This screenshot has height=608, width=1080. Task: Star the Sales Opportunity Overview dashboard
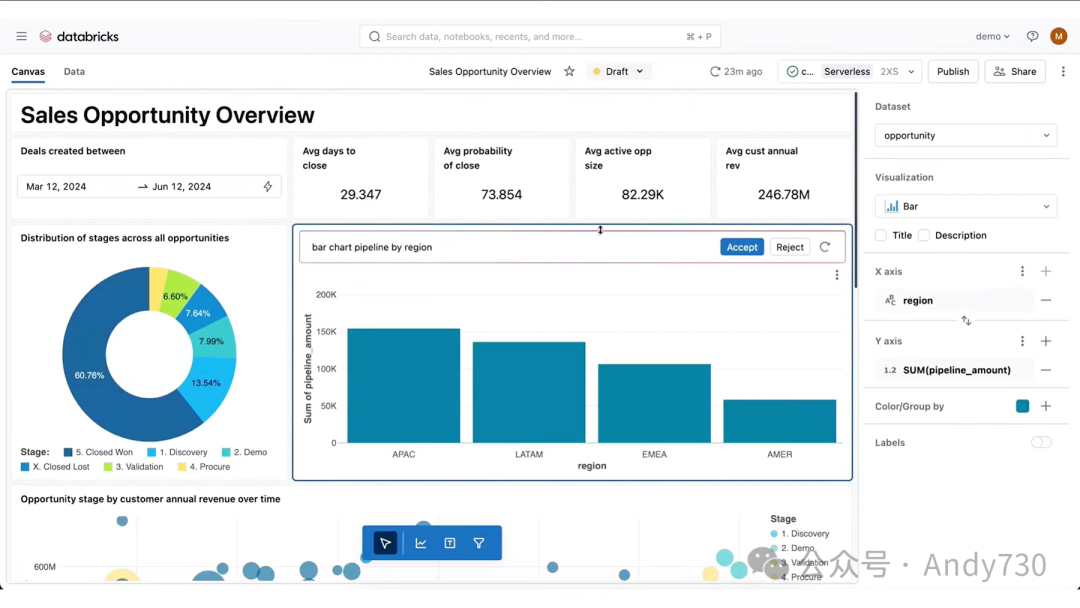tap(569, 72)
